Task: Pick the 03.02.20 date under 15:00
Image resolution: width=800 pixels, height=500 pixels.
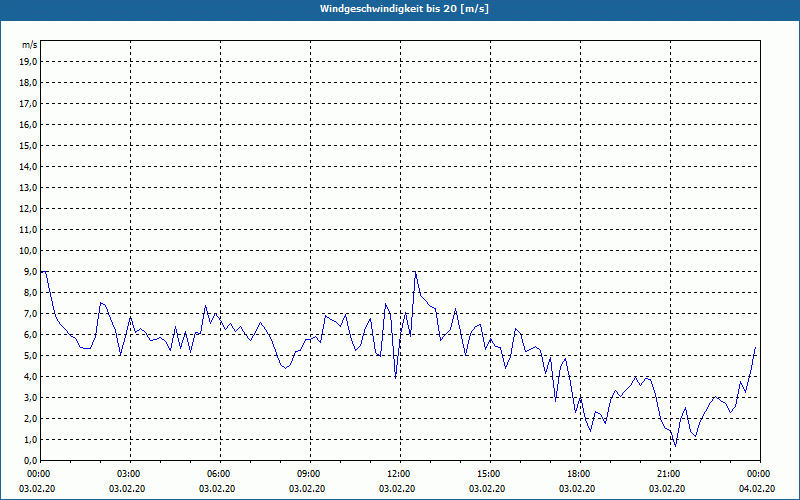Action: click(487, 489)
